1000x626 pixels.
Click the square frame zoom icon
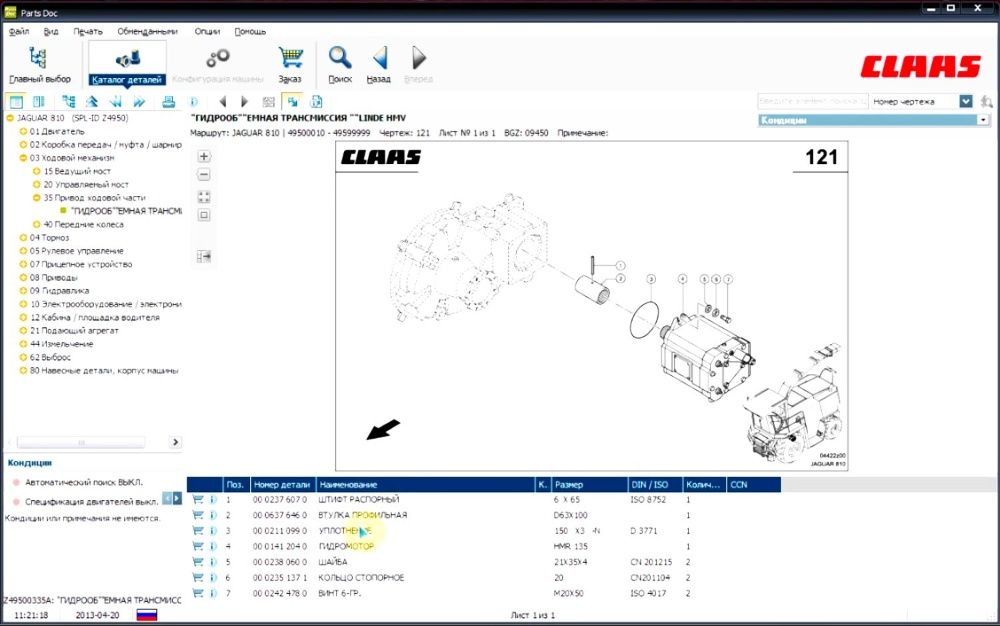click(x=204, y=215)
